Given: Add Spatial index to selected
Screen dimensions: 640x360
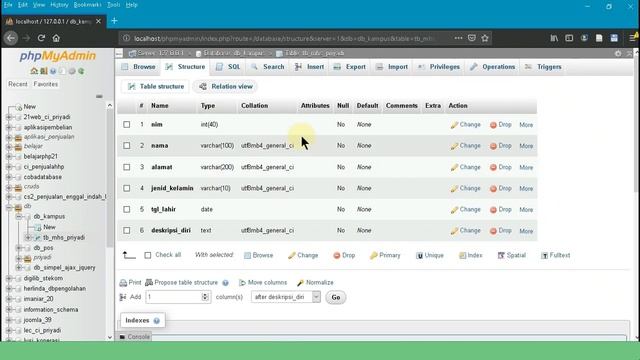Looking at the screenshot, I should (511, 255).
